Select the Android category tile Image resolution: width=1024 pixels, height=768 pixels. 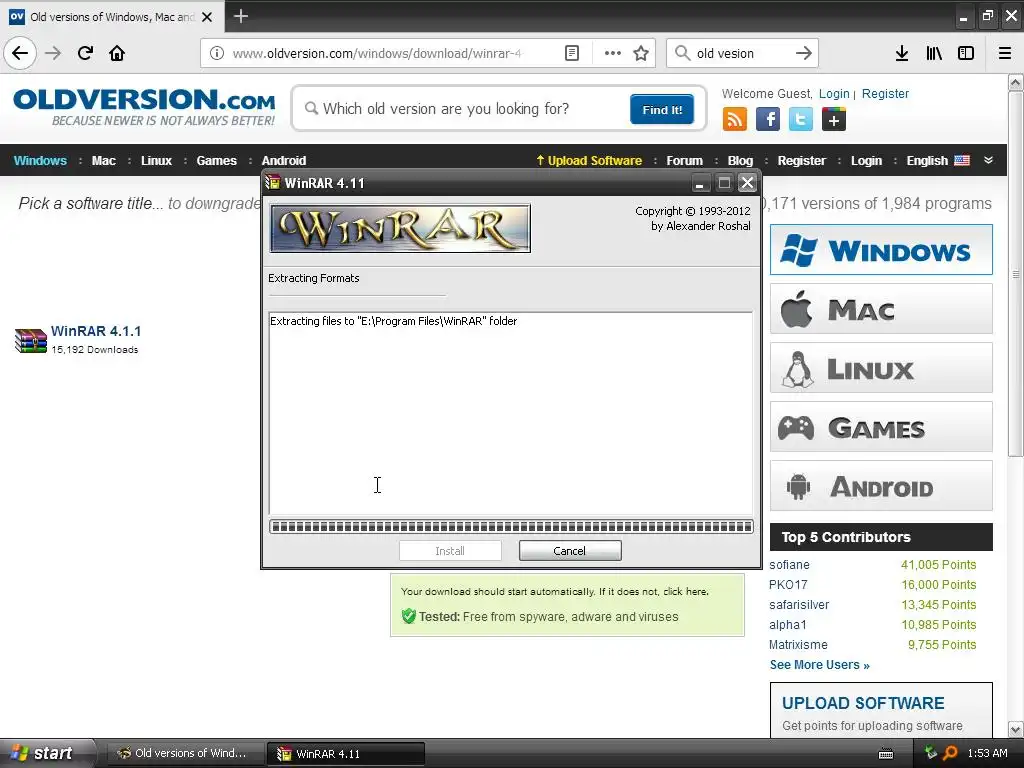coord(881,486)
